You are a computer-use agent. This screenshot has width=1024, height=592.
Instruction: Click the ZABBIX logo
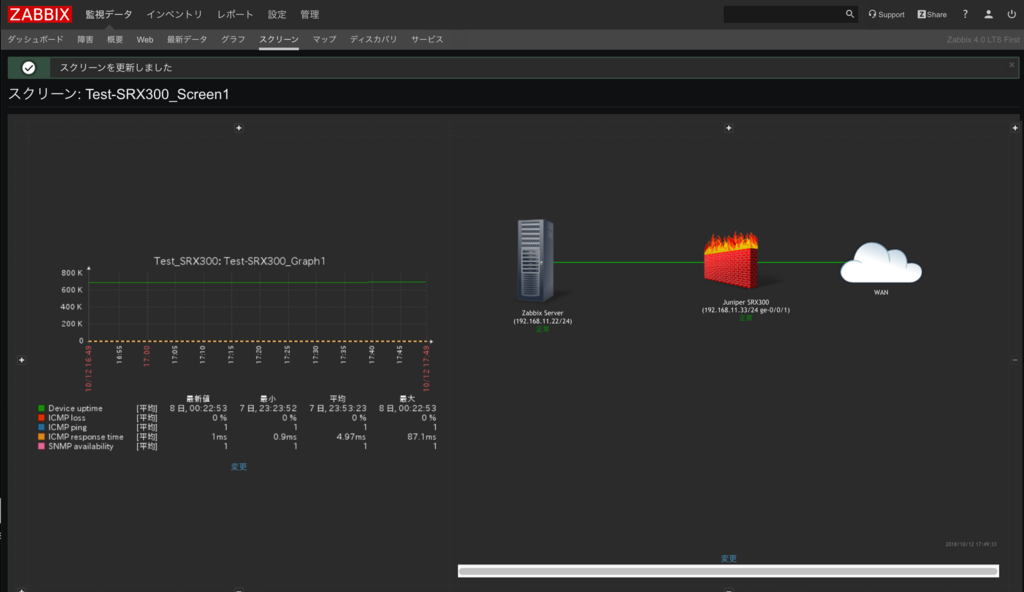coord(39,14)
